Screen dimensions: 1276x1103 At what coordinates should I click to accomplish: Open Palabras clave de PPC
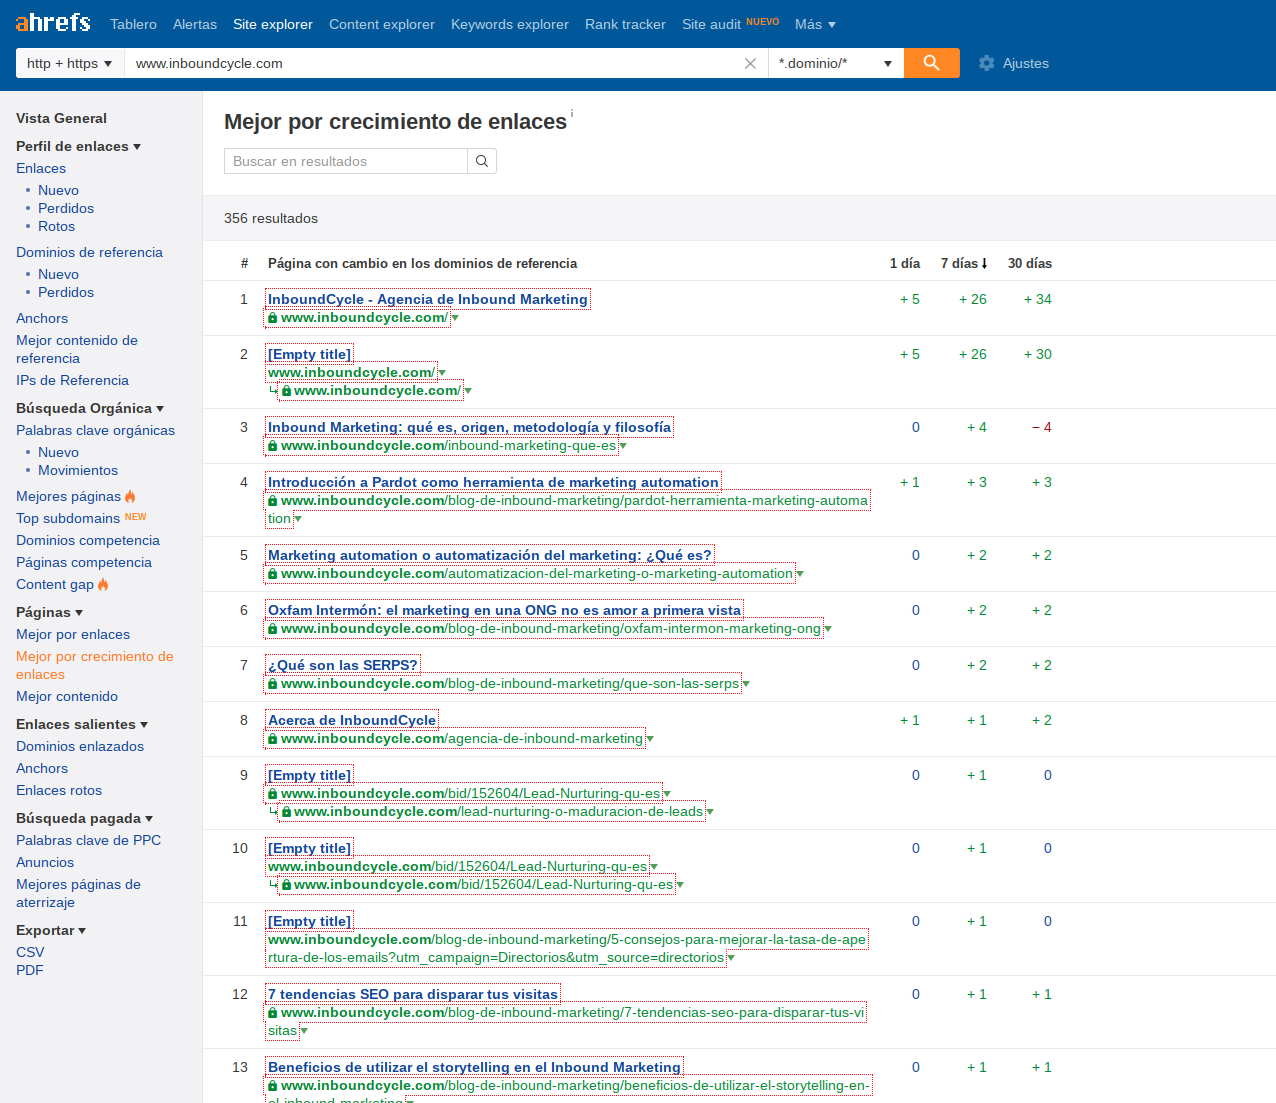pos(88,841)
